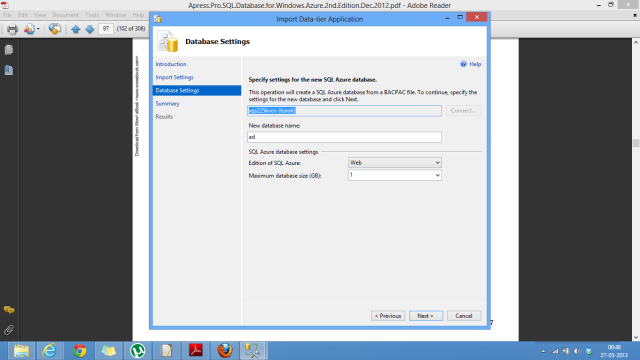Open the notepad app from the taskbar
The width and height of the screenshot is (640, 360).
pyautogui.click(x=167, y=351)
